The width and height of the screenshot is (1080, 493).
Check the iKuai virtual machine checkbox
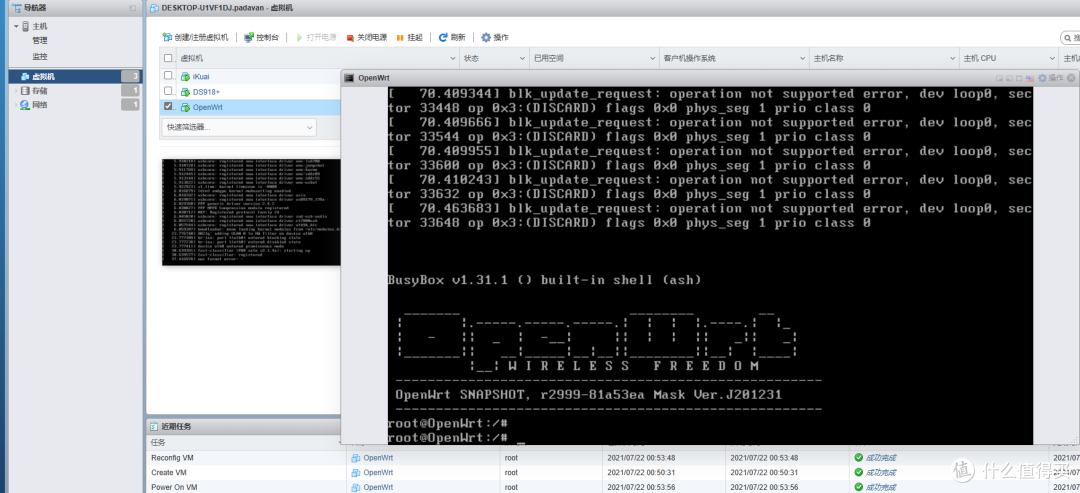pyautogui.click(x=168, y=76)
